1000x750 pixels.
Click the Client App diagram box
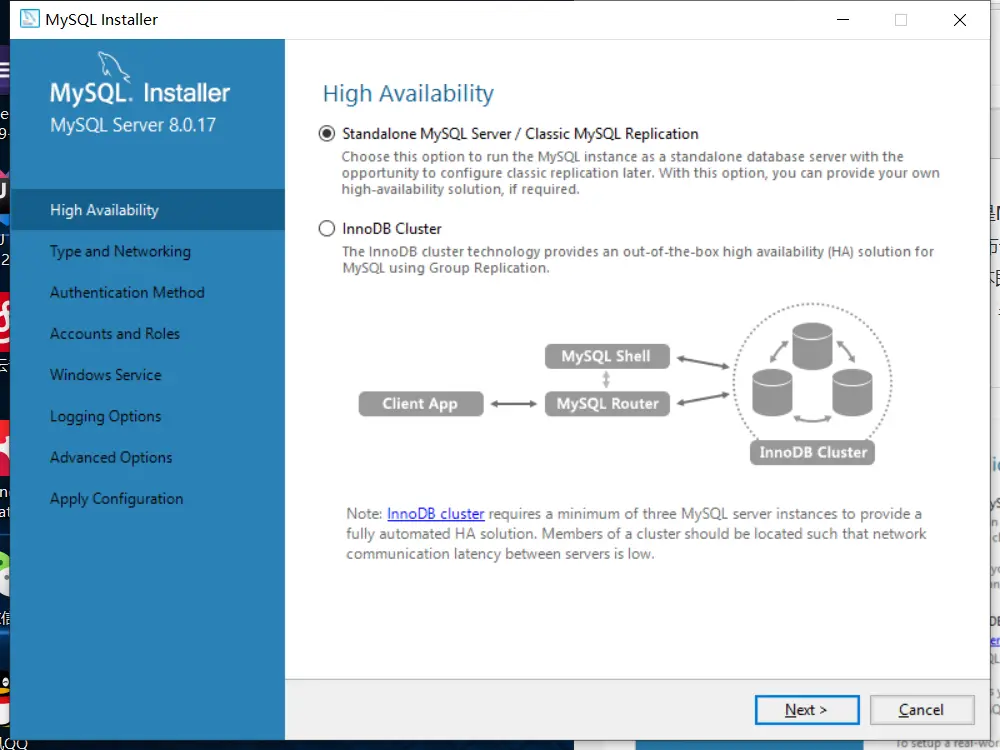(x=421, y=404)
